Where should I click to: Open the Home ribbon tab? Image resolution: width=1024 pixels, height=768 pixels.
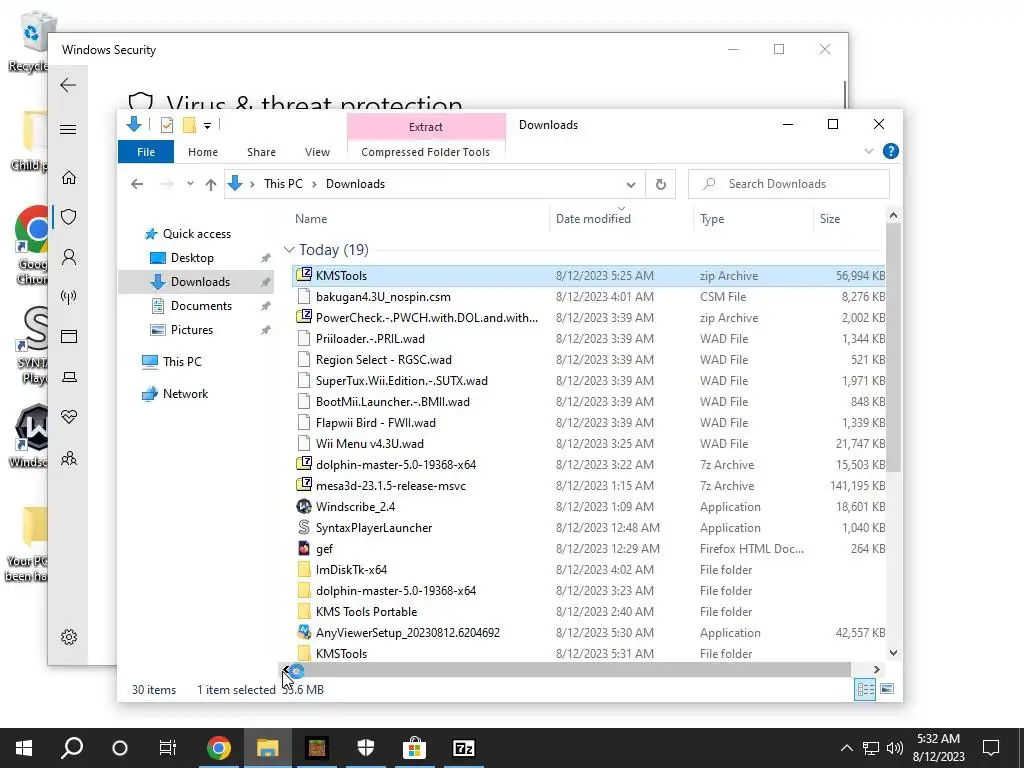point(203,152)
